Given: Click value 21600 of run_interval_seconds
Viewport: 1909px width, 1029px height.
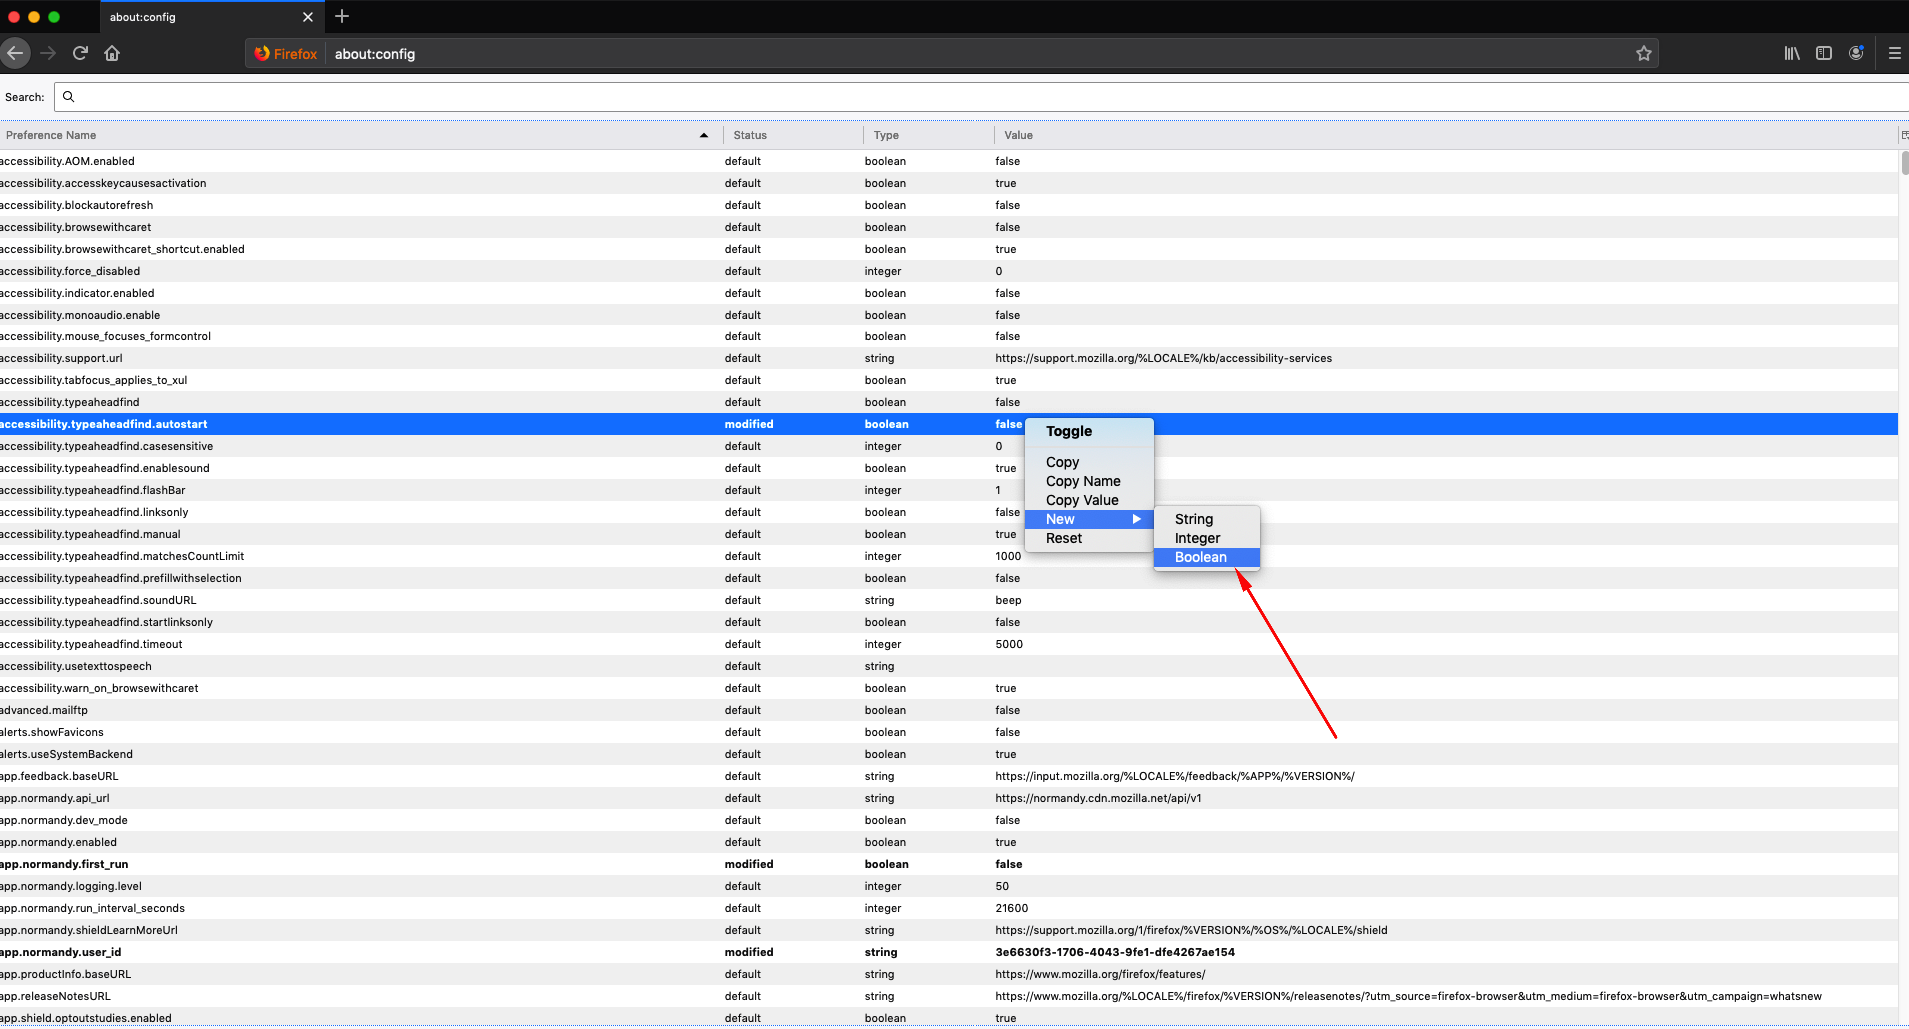Looking at the screenshot, I should (x=1011, y=908).
